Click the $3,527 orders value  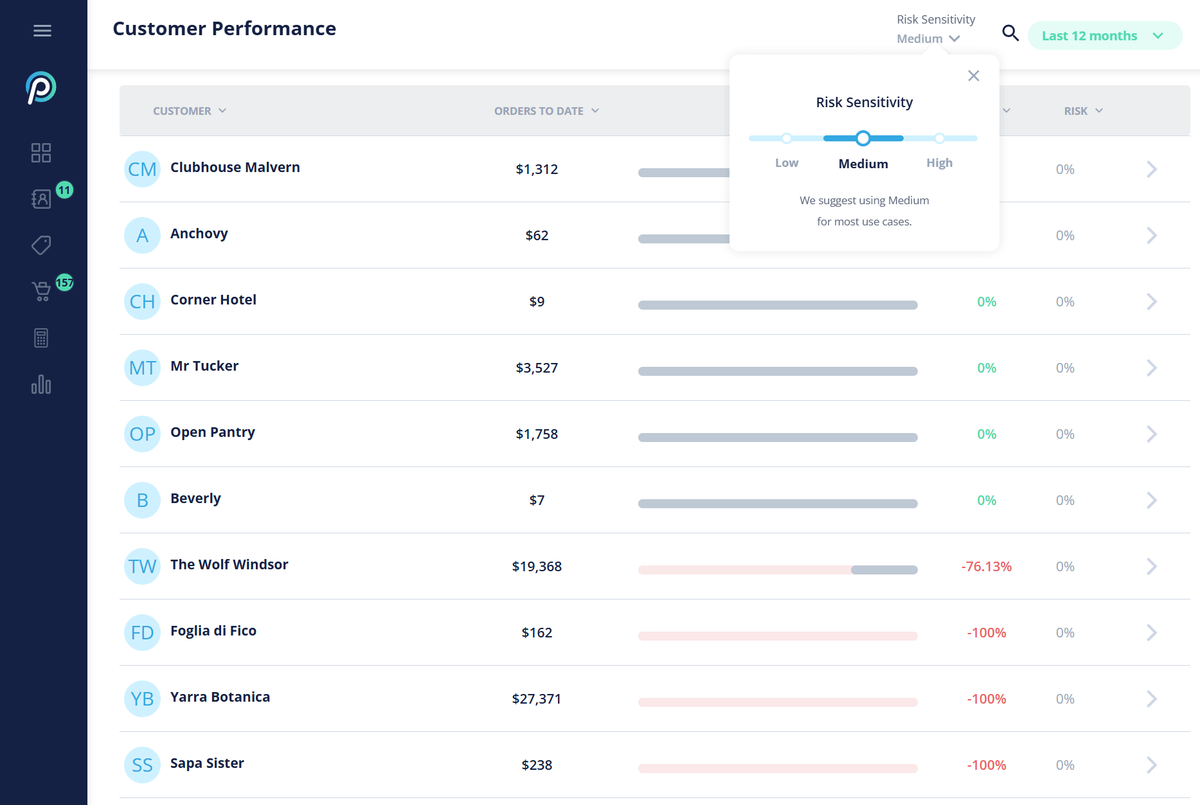click(x=537, y=368)
